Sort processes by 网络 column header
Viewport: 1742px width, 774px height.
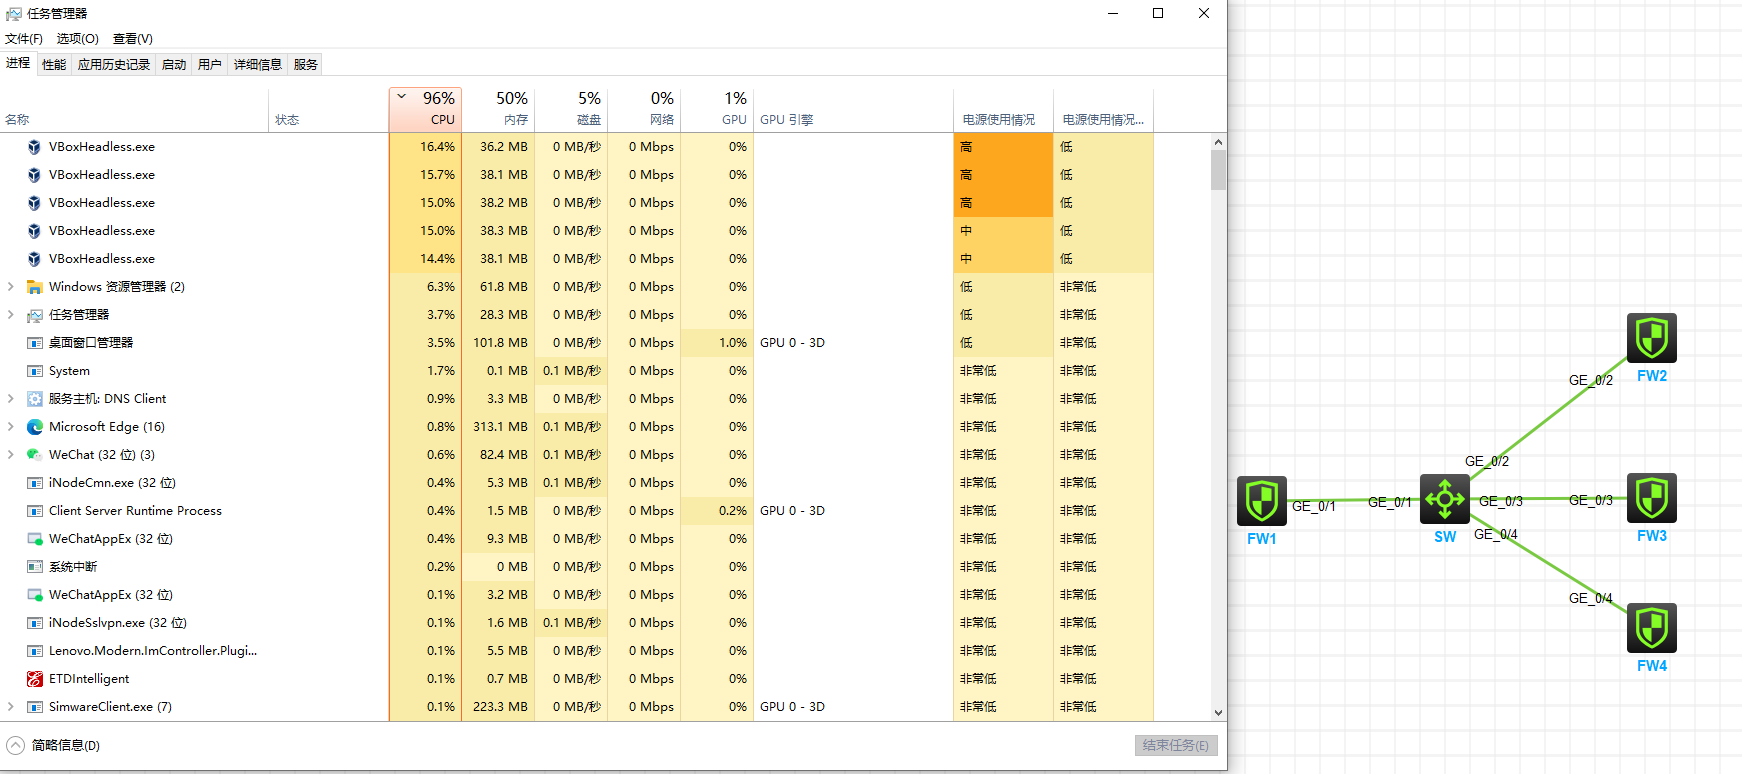644,110
